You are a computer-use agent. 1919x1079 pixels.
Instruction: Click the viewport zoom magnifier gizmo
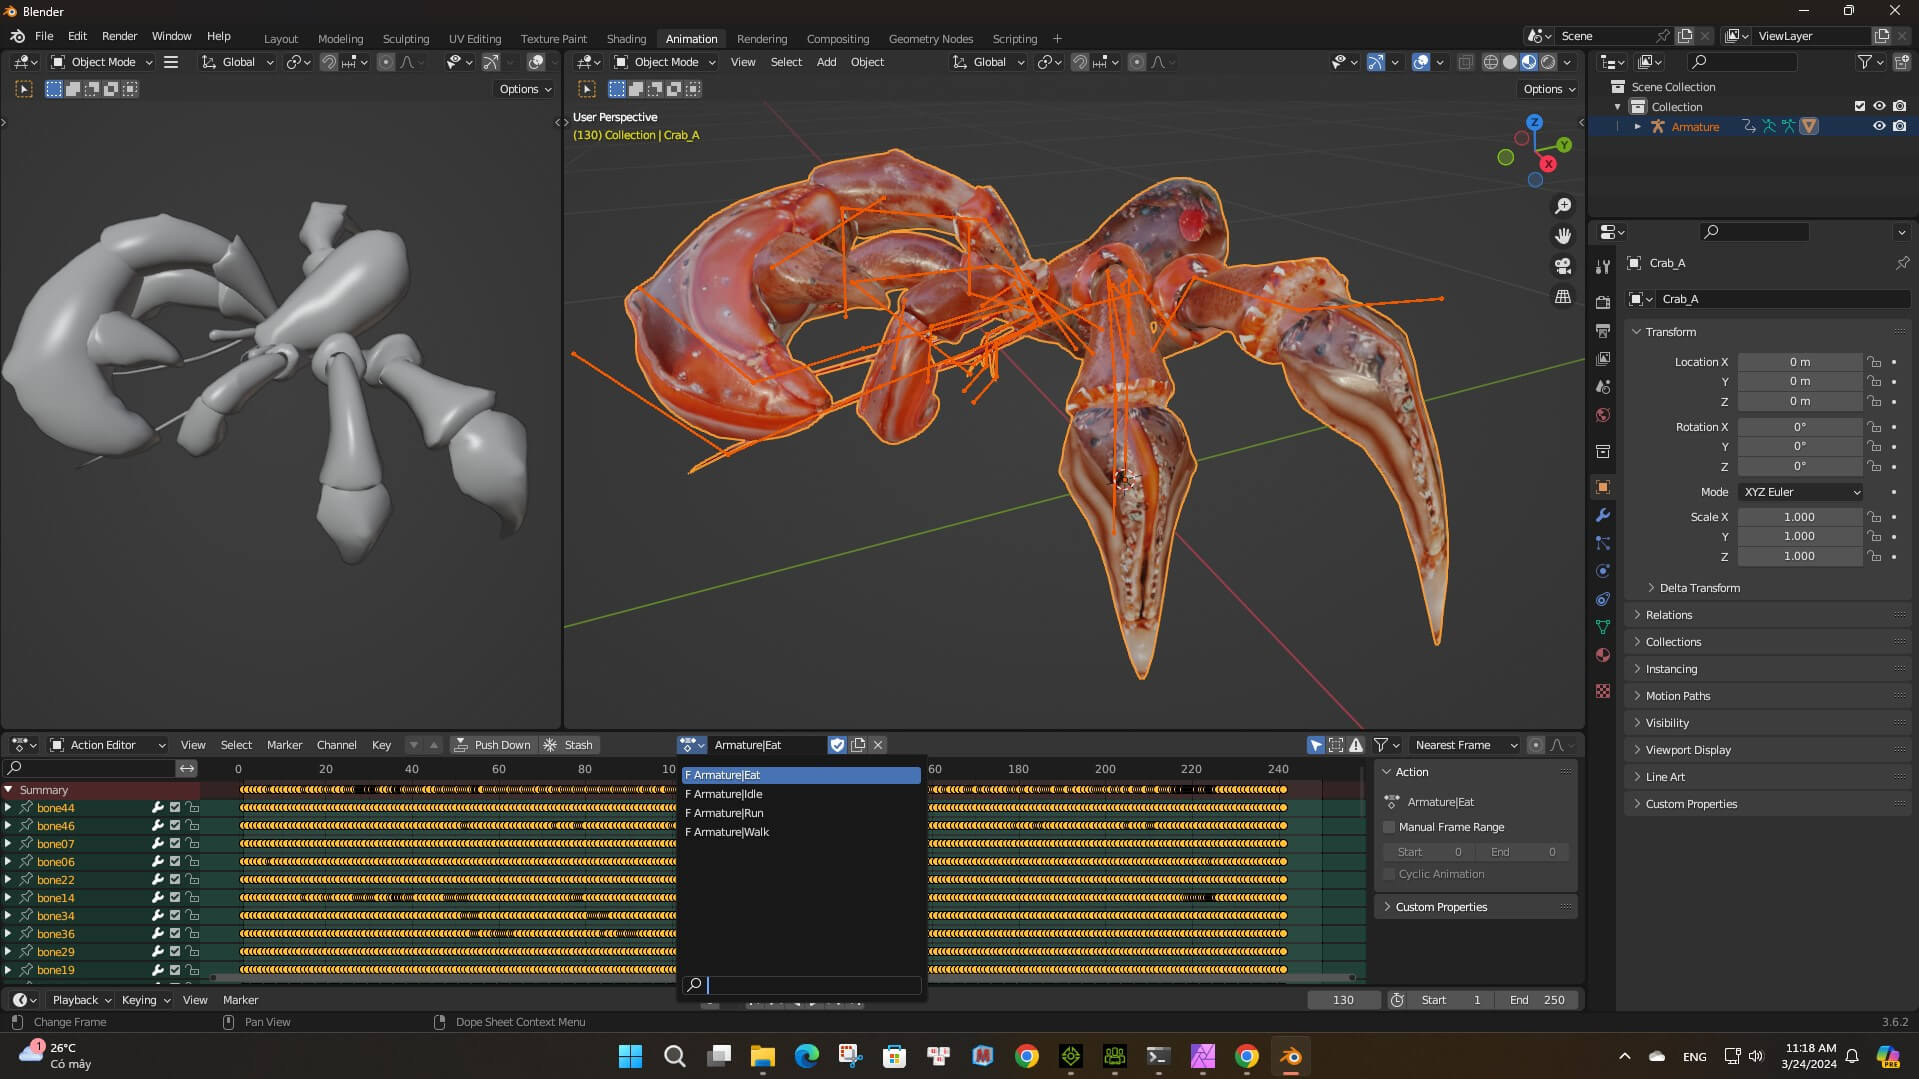point(1562,206)
